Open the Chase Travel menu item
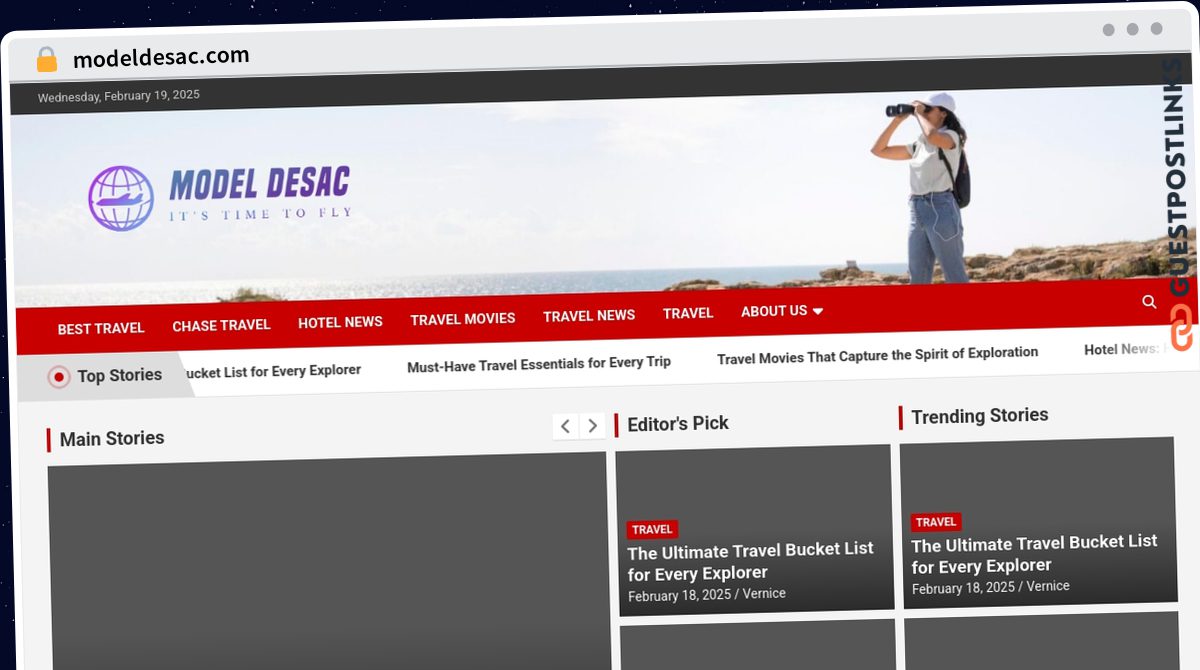Image resolution: width=1200 pixels, height=670 pixels. [x=221, y=325]
